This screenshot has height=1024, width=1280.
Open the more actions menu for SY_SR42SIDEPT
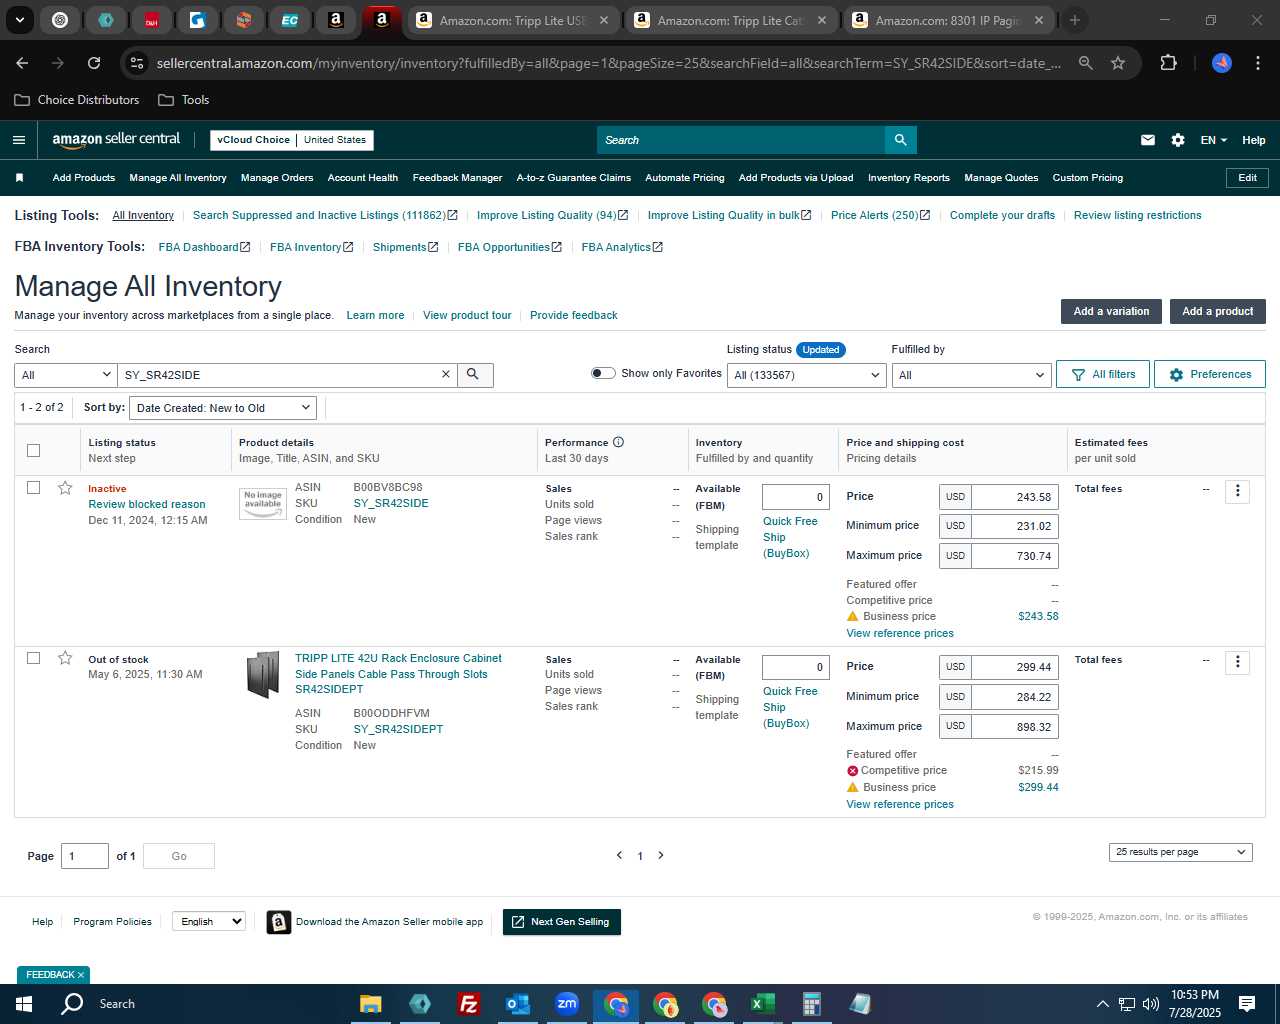pos(1237,662)
